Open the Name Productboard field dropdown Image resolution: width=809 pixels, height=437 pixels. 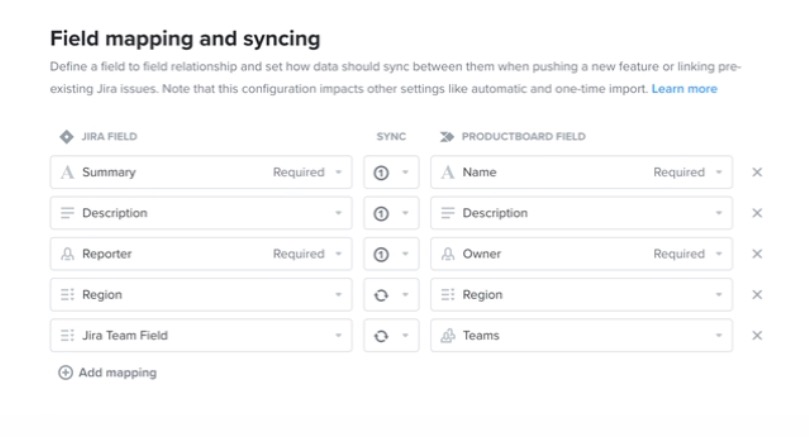tap(581, 172)
